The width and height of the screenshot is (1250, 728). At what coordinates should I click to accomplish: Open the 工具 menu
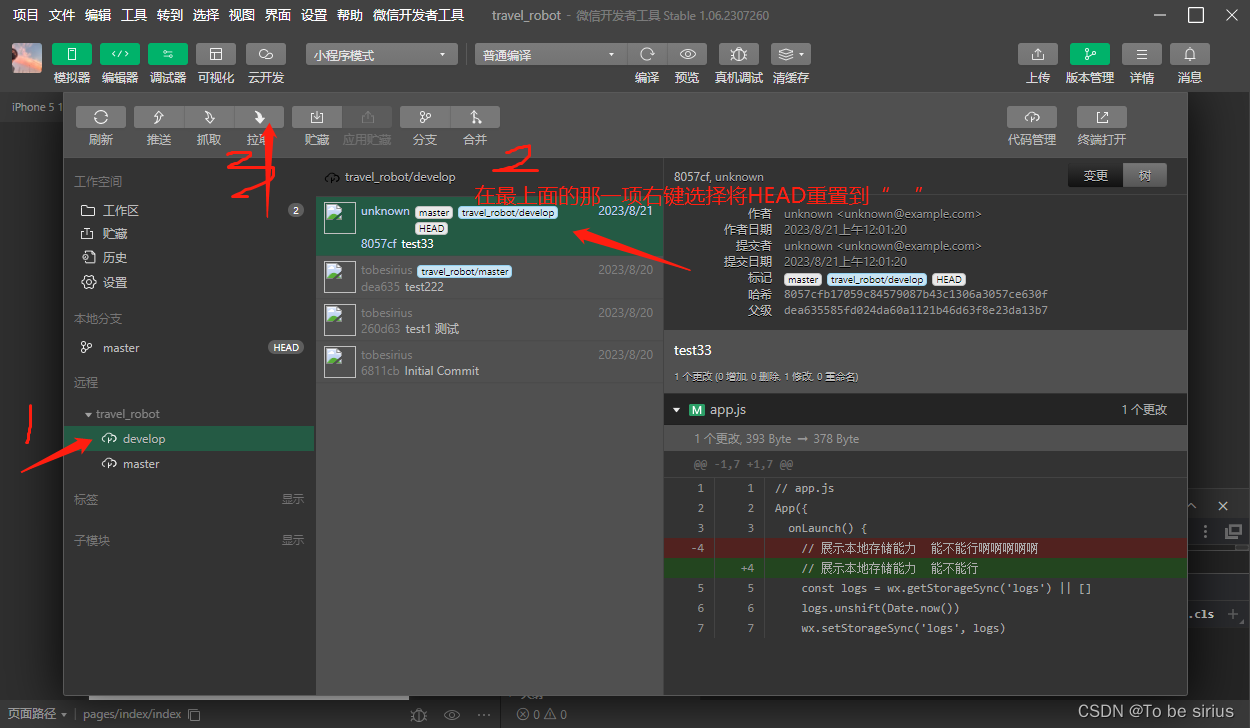pos(134,15)
